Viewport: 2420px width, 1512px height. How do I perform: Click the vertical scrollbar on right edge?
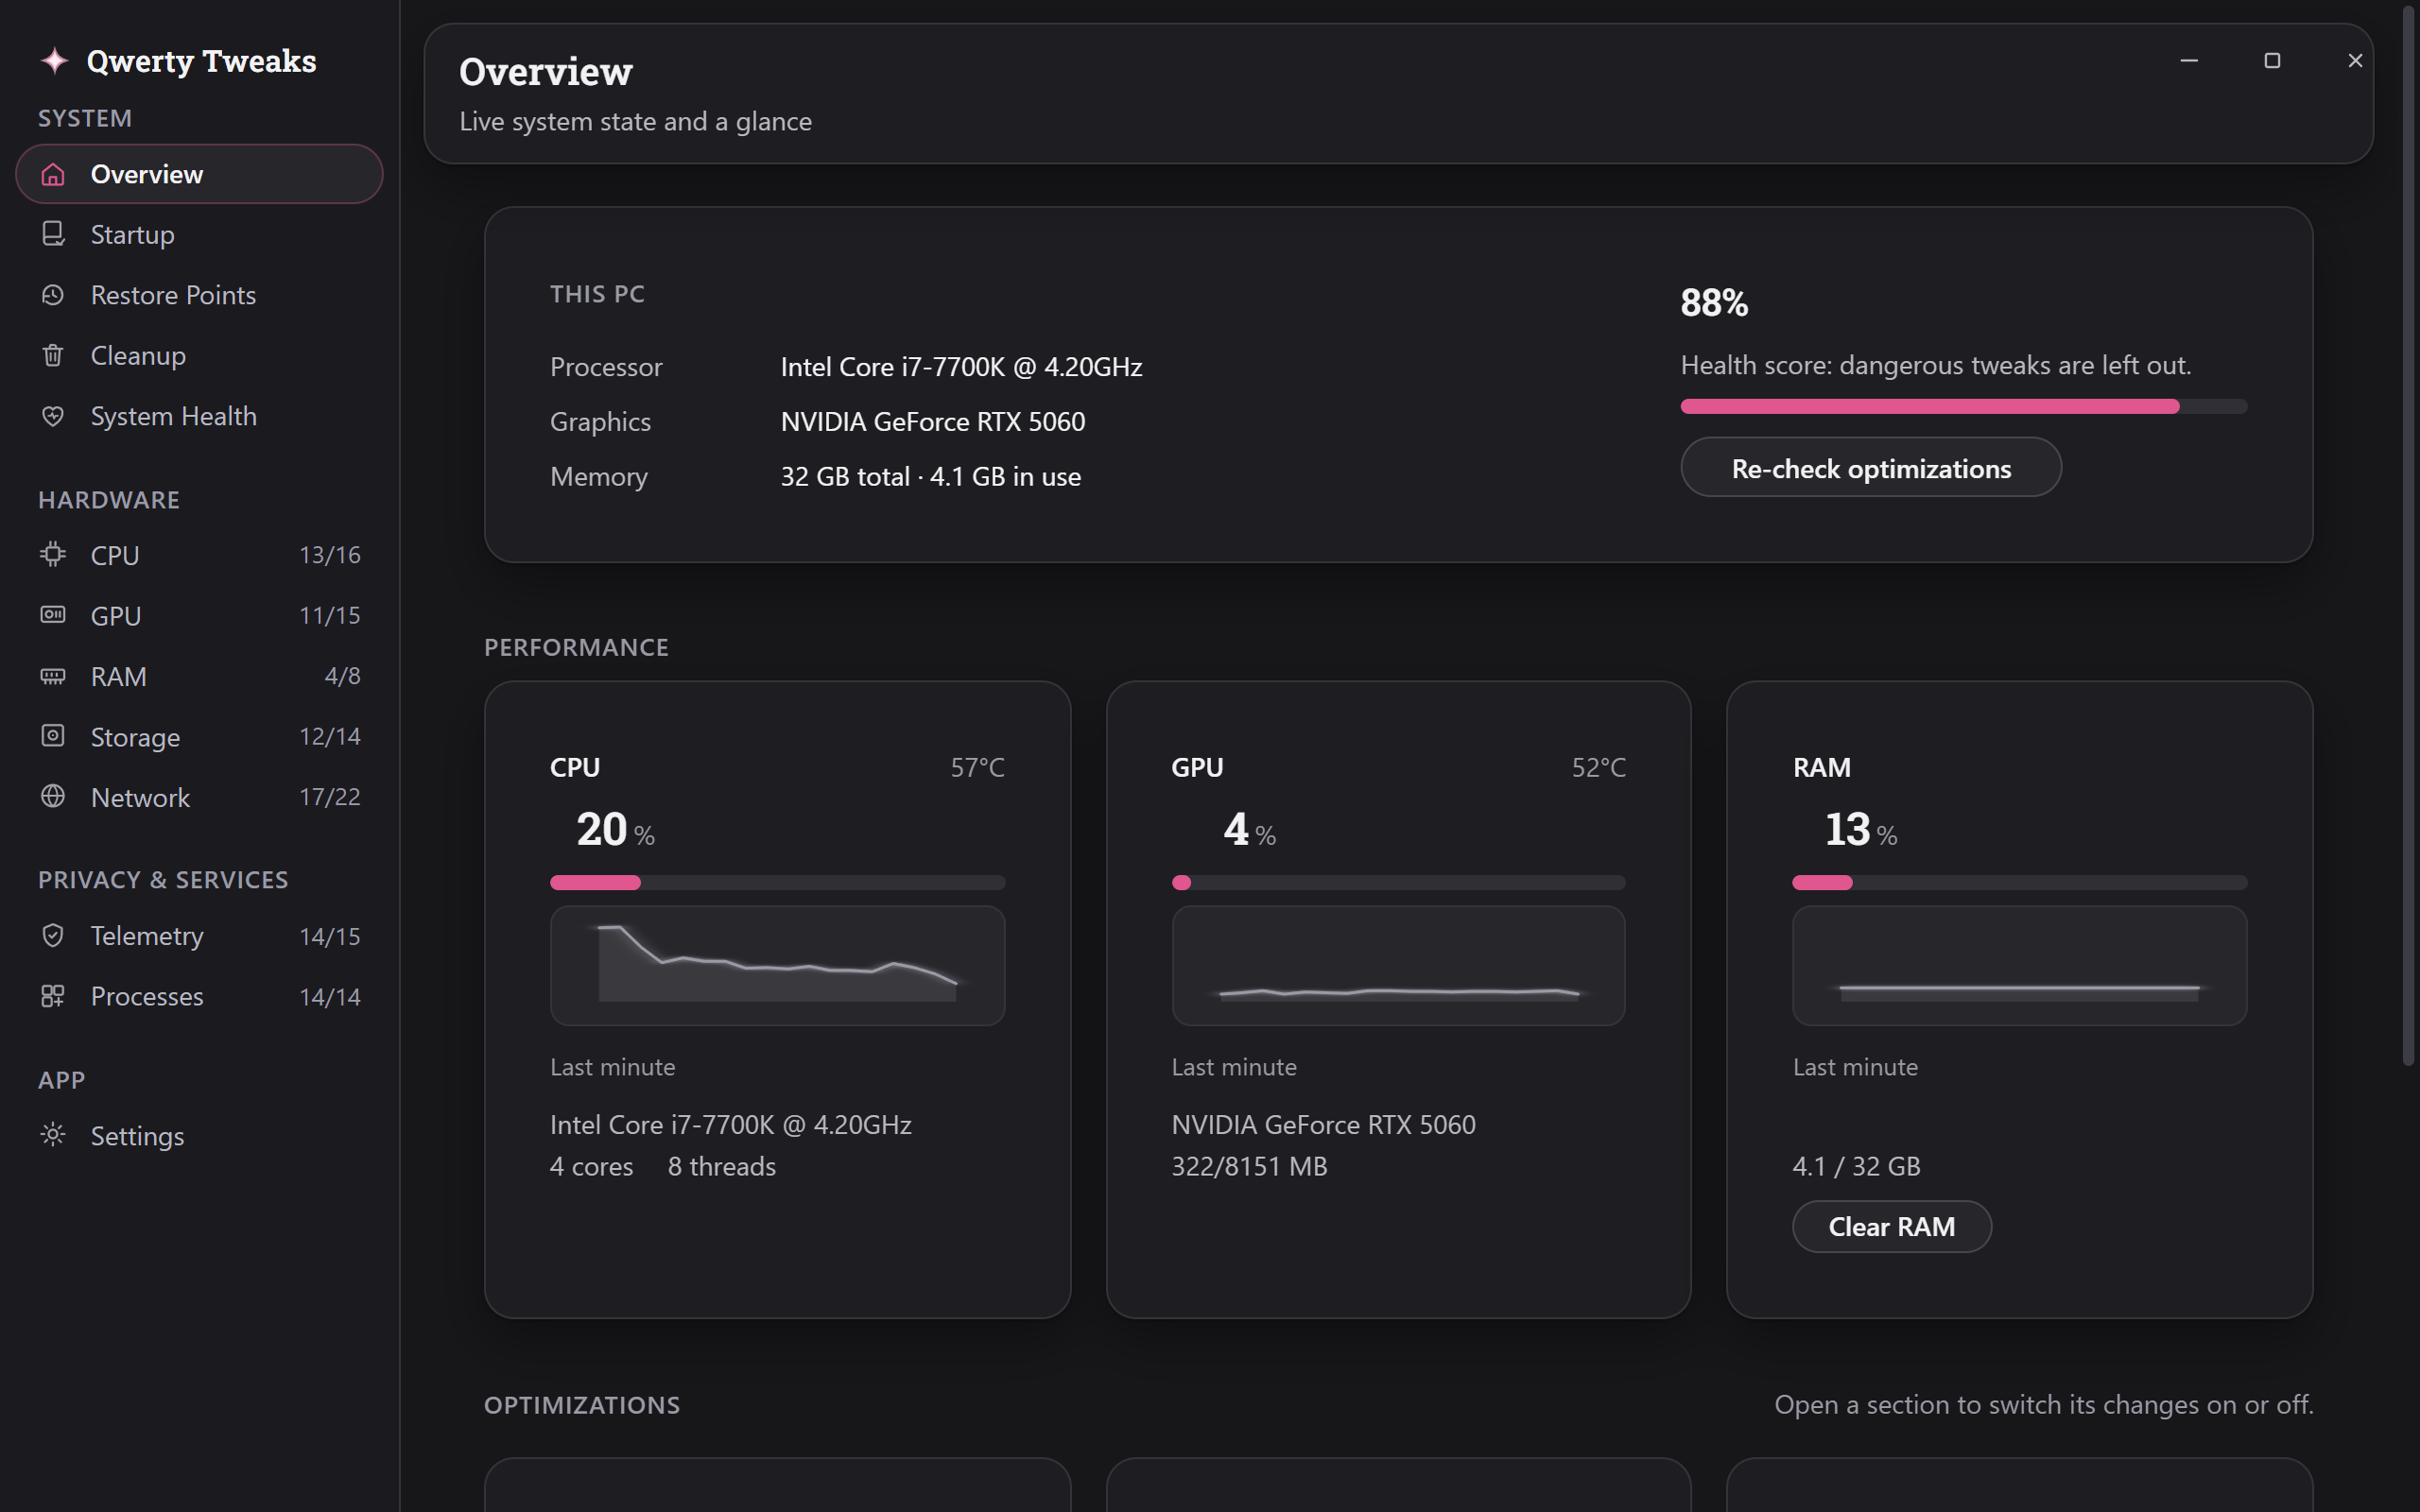[2408, 536]
